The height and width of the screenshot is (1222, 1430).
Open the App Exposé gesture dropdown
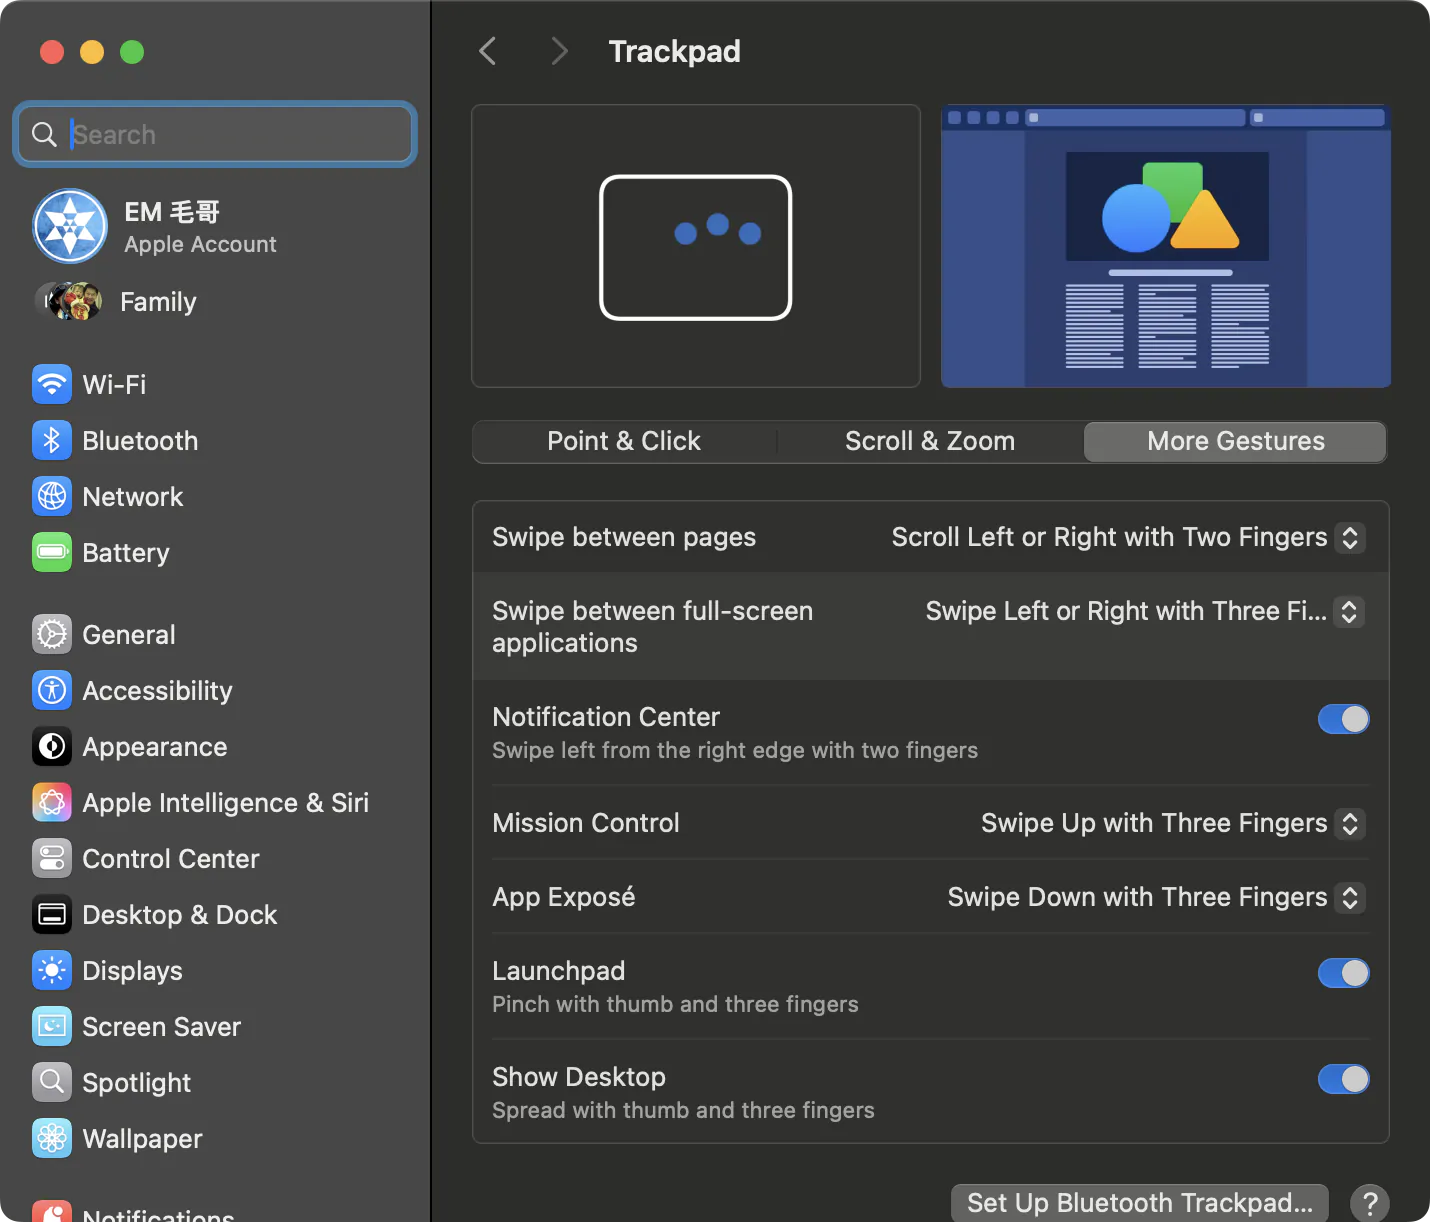pos(1156,897)
